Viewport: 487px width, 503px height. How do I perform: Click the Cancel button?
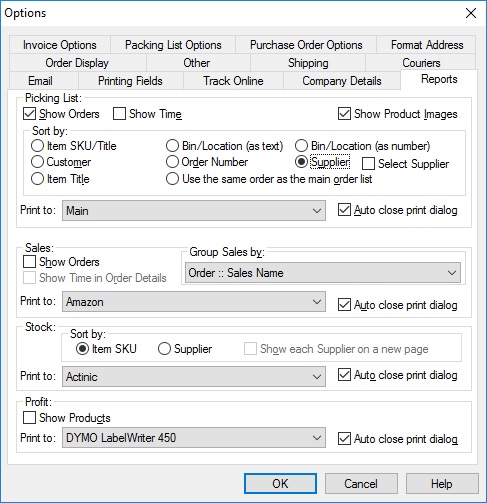(x=361, y=483)
